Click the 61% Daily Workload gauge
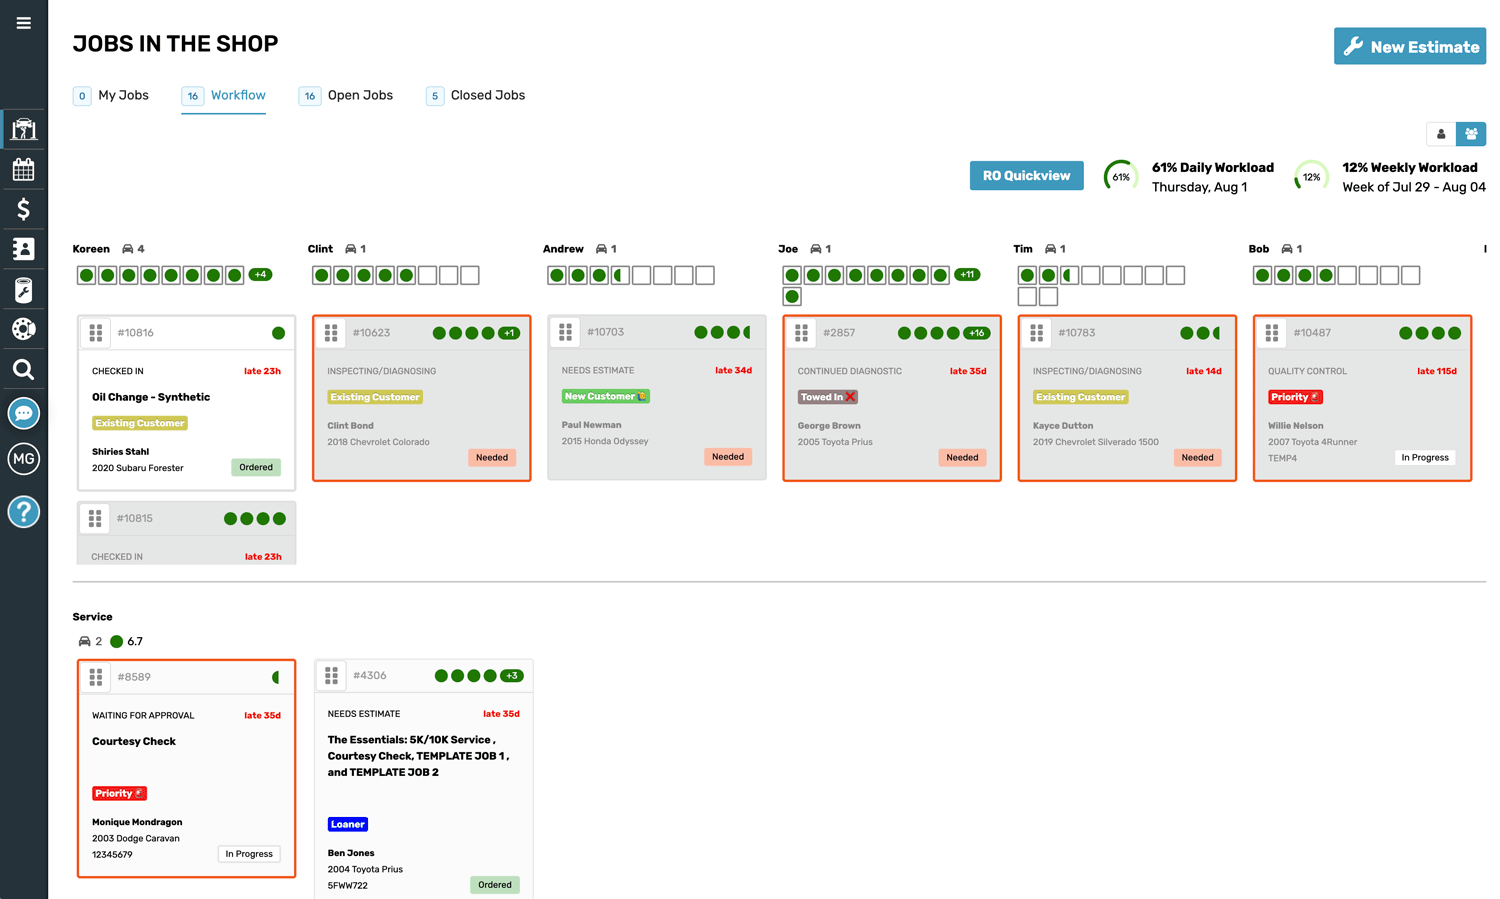The width and height of the screenshot is (1500, 899). (1120, 175)
